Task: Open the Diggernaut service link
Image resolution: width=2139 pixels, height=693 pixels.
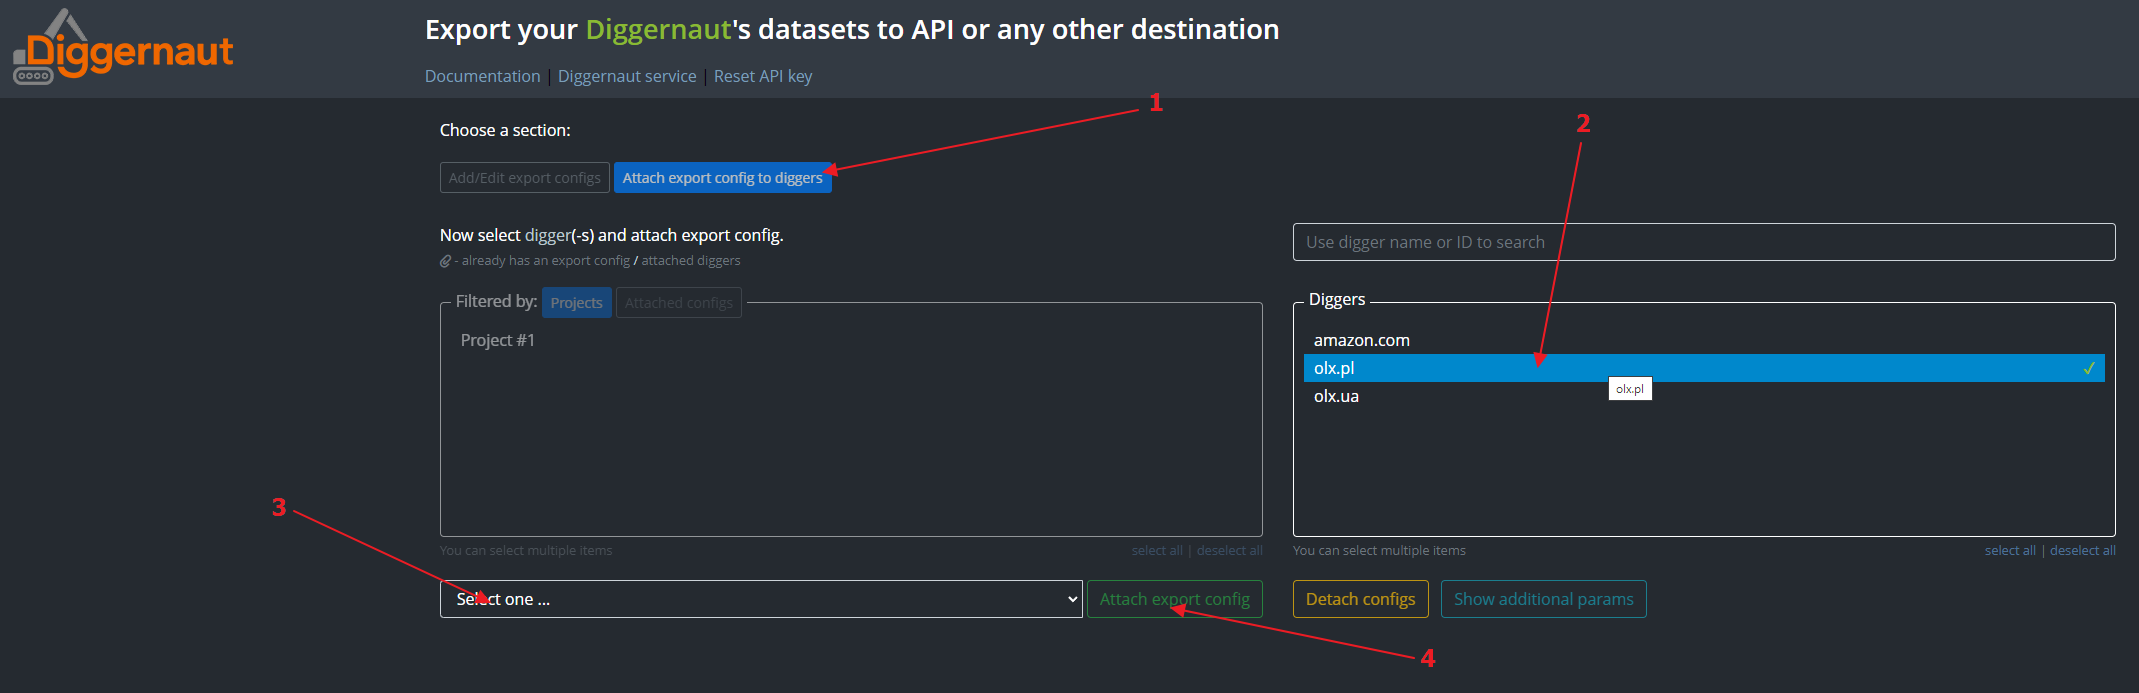Action: click(627, 76)
